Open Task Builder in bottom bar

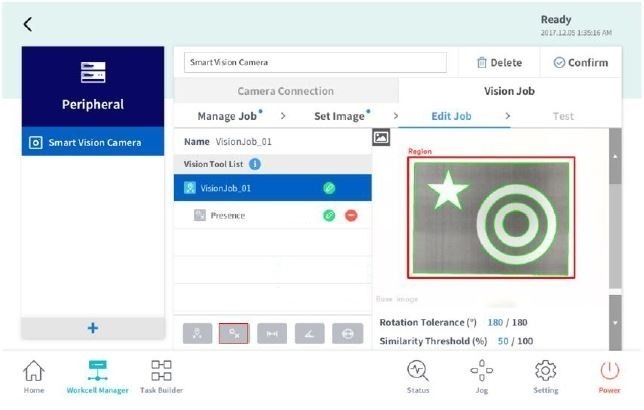coord(161,376)
